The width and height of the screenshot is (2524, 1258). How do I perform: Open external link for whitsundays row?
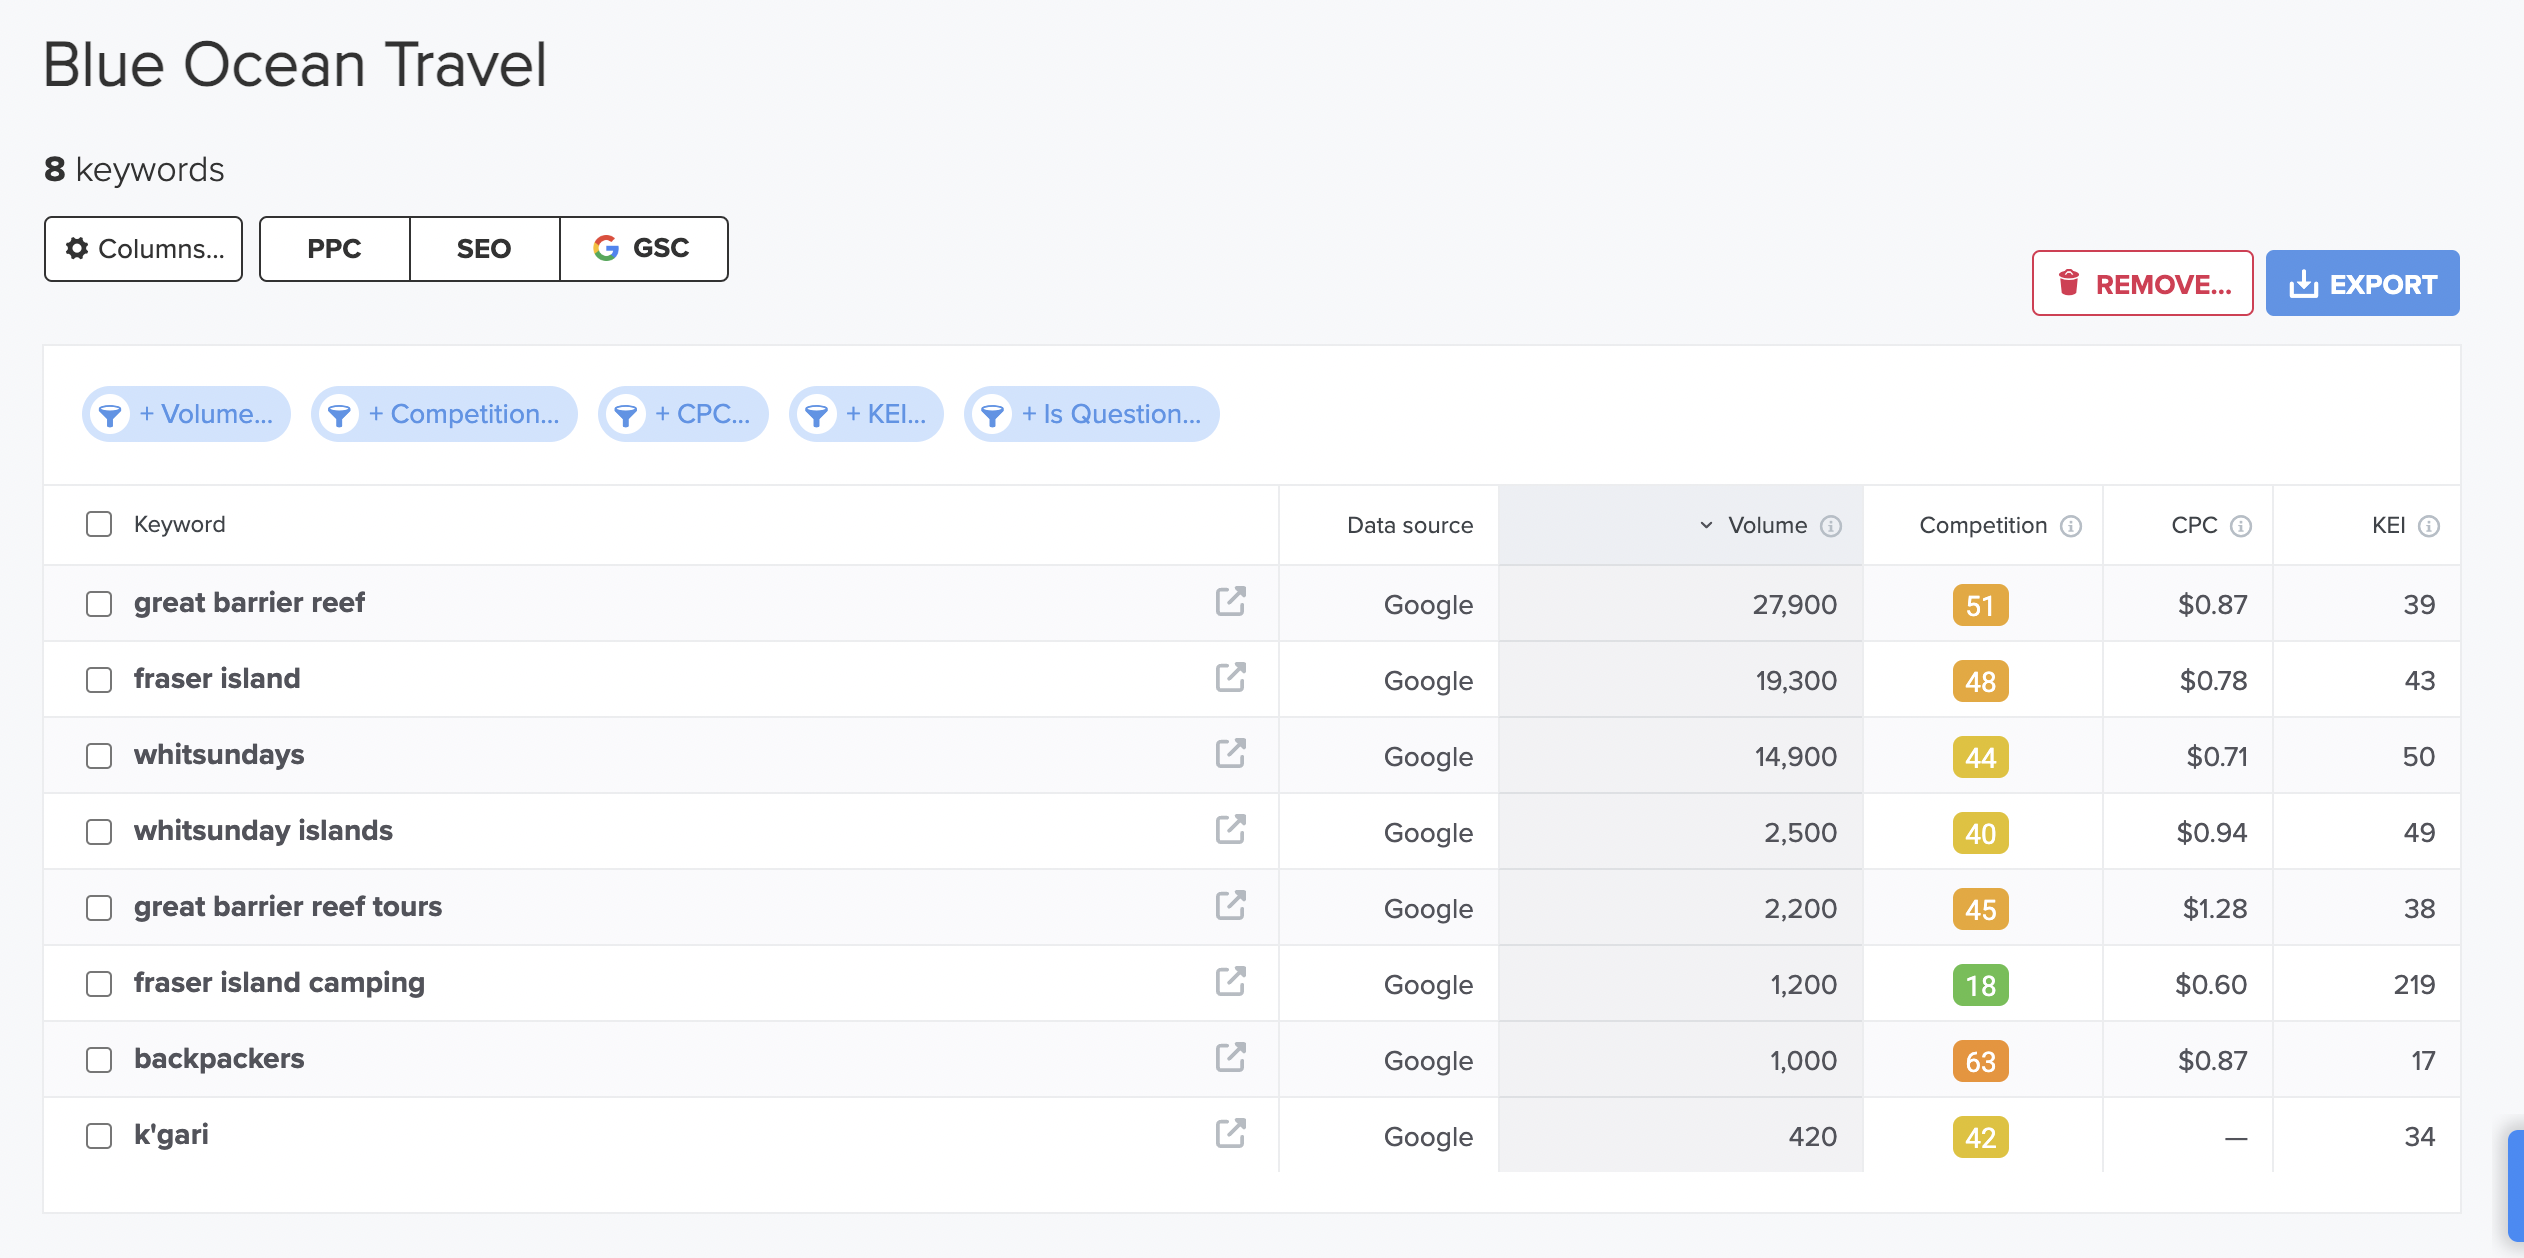click(1230, 753)
